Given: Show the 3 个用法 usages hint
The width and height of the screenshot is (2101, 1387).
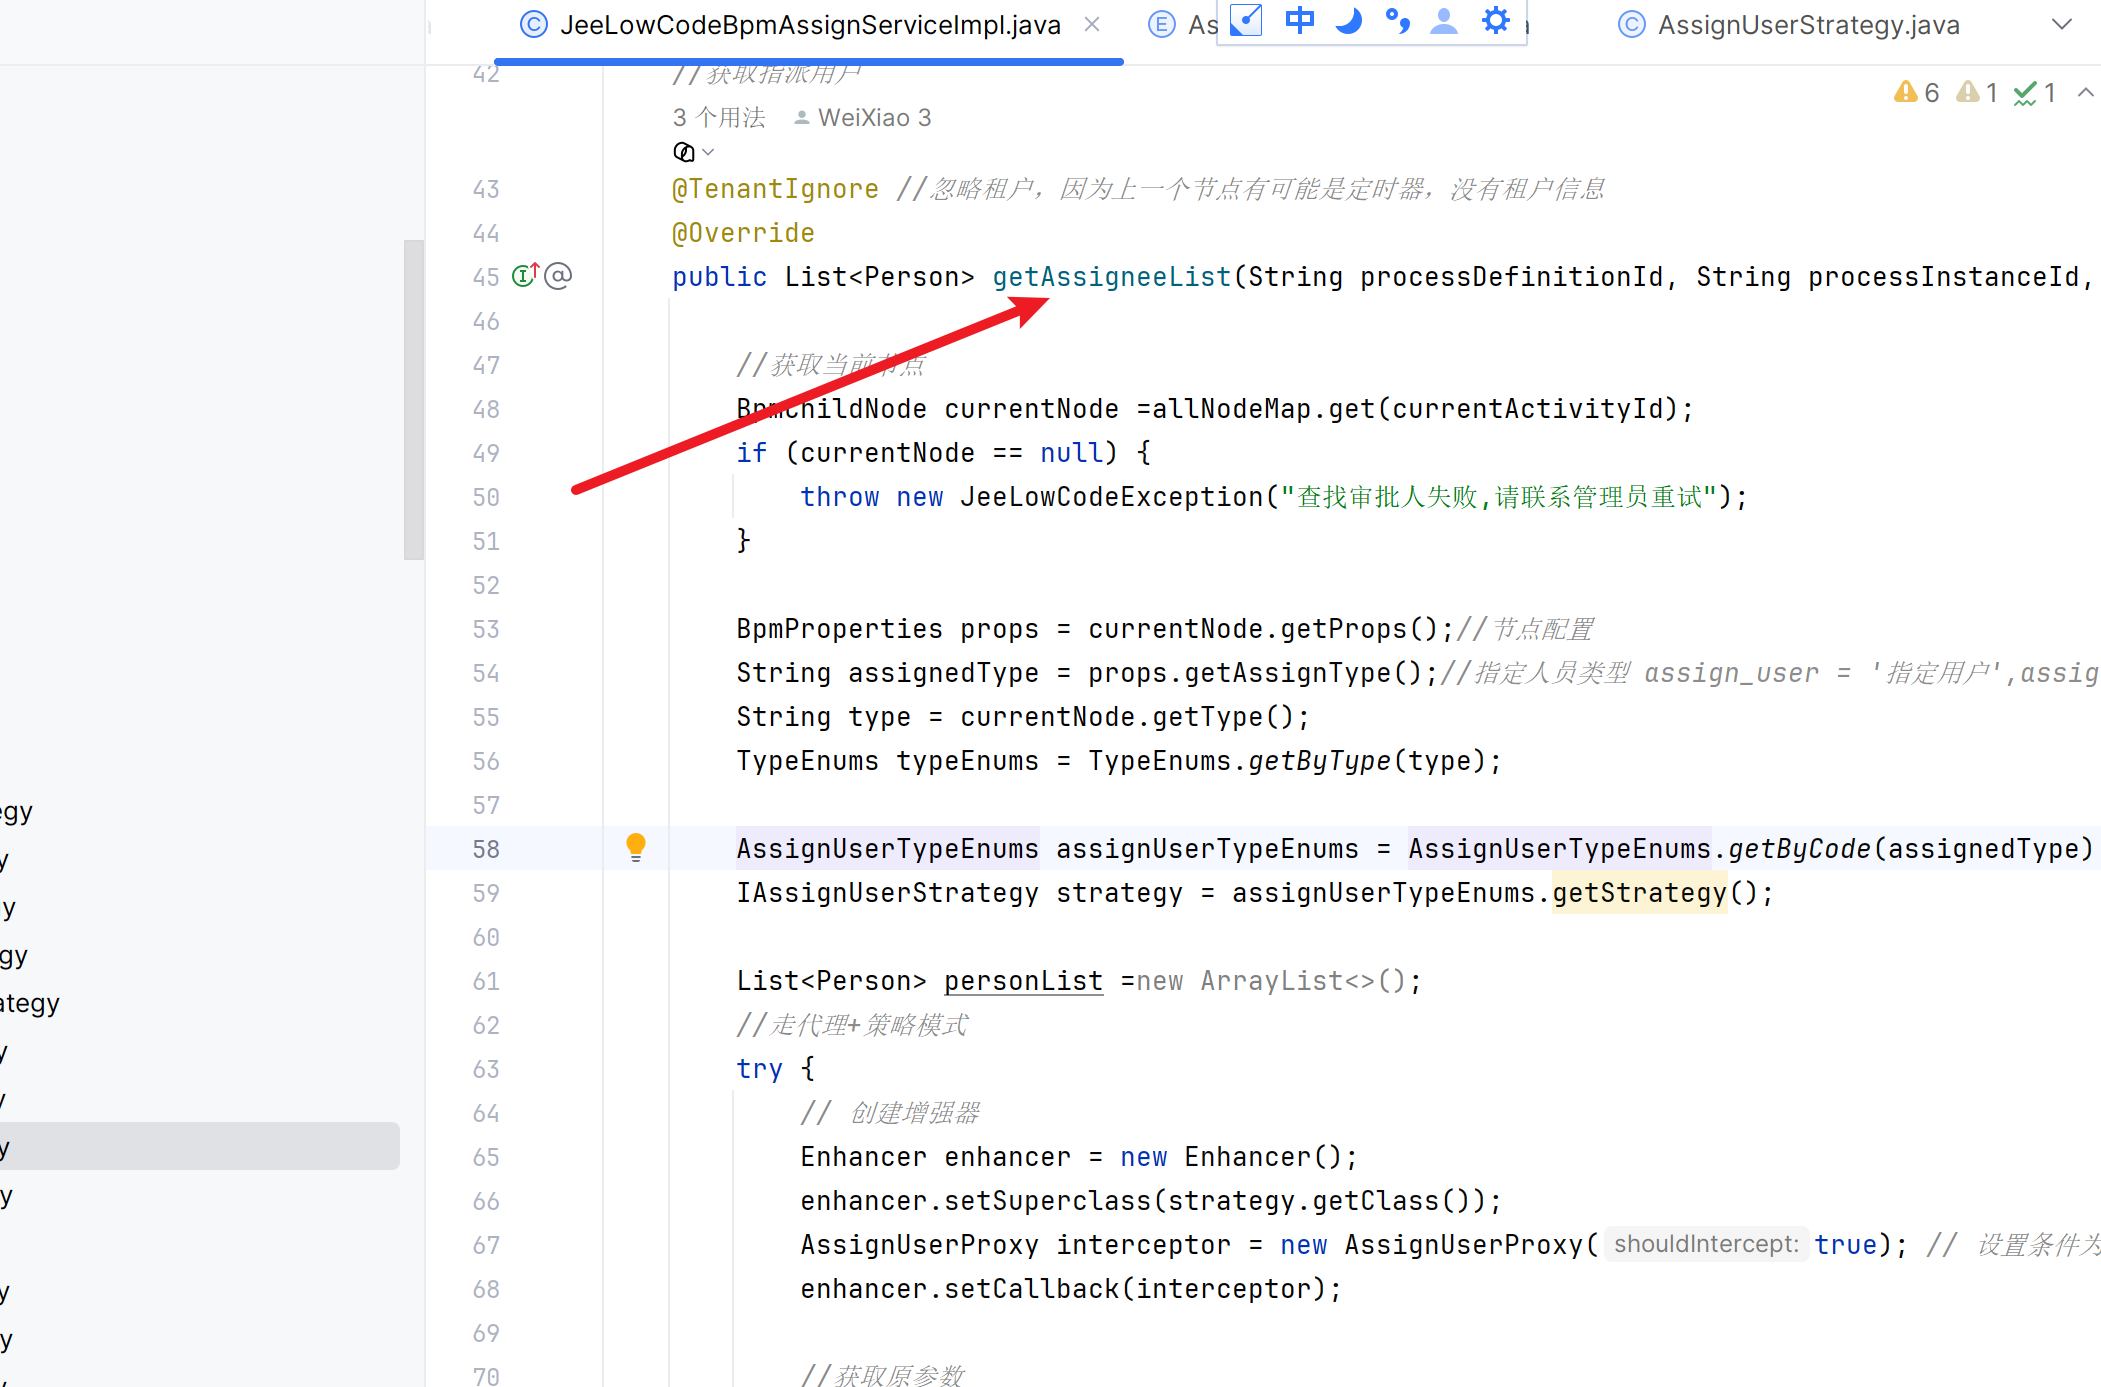Looking at the screenshot, I should point(719,118).
